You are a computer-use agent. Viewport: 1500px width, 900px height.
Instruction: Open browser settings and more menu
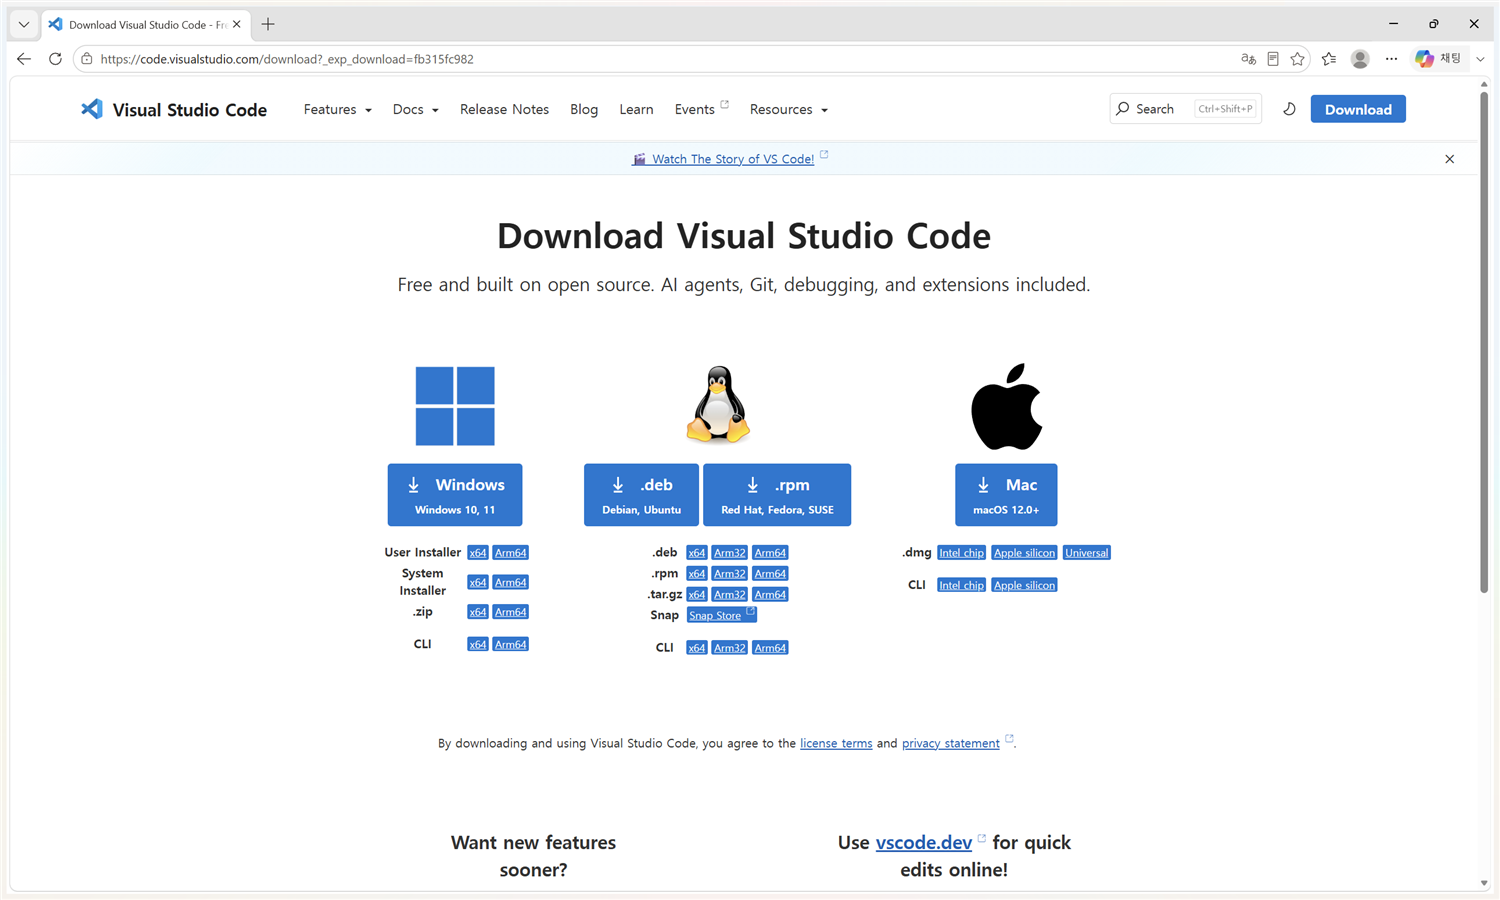[1391, 59]
